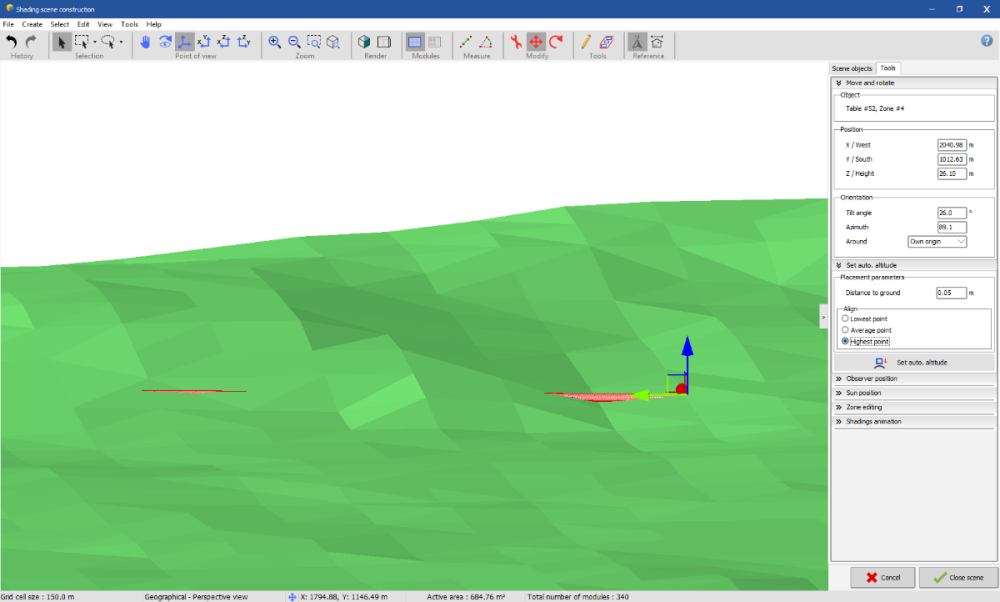Image resolution: width=1000 pixels, height=602 pixels.
Task: Click the zoom out magnifier
Action: [294, 42]
